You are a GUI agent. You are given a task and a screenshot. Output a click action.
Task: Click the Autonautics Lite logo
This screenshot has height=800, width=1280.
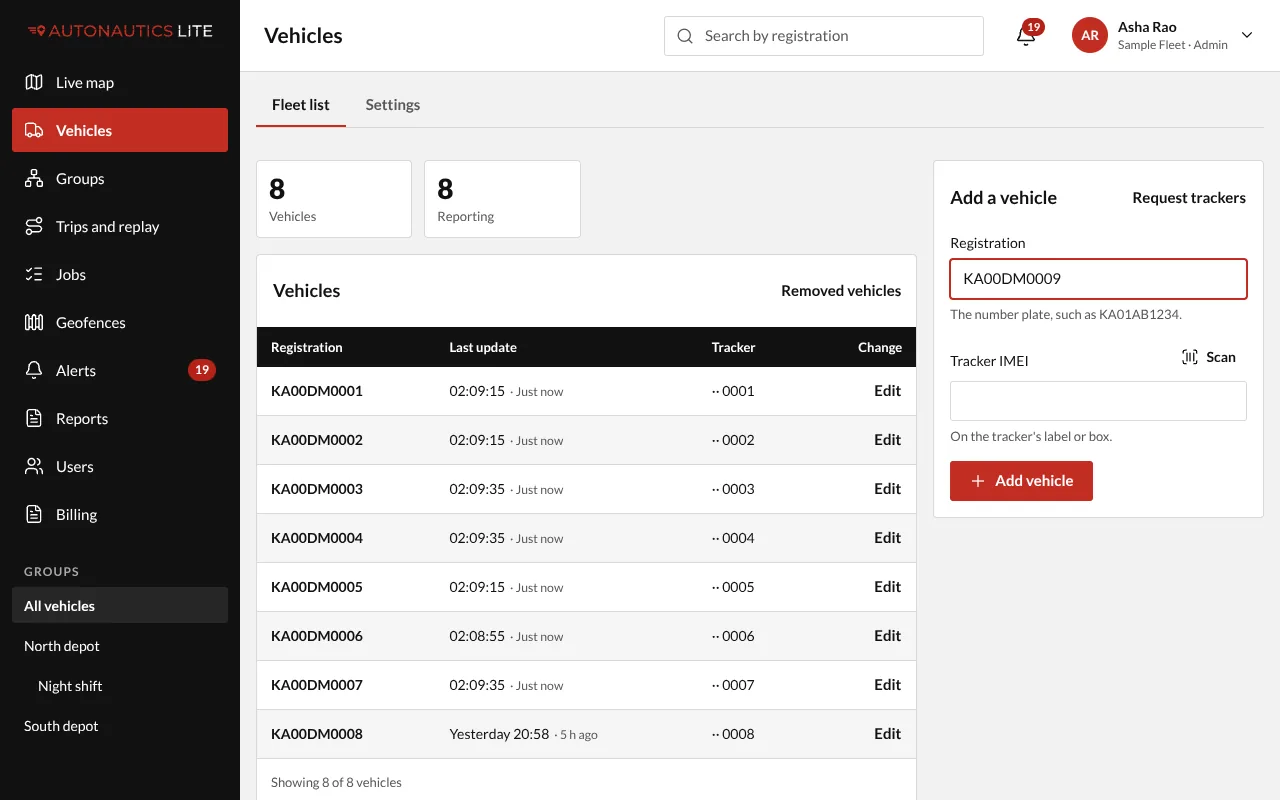point(120,31)
